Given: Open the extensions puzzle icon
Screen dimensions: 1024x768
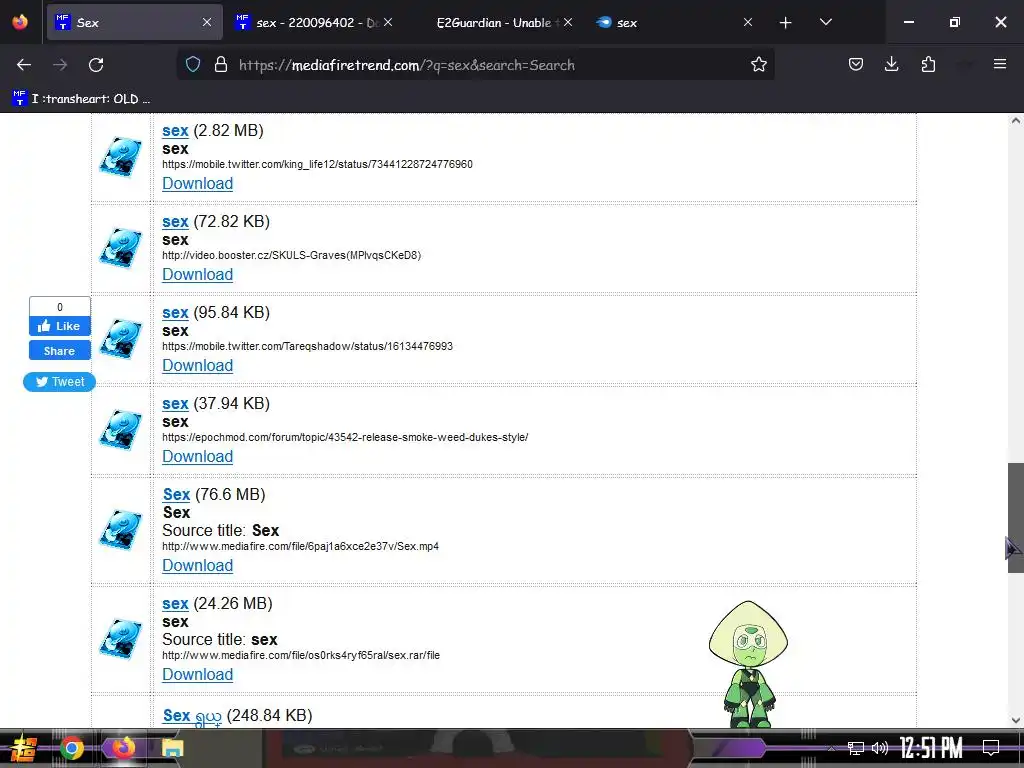Looking at the screenshot, I should pos(928,65).
